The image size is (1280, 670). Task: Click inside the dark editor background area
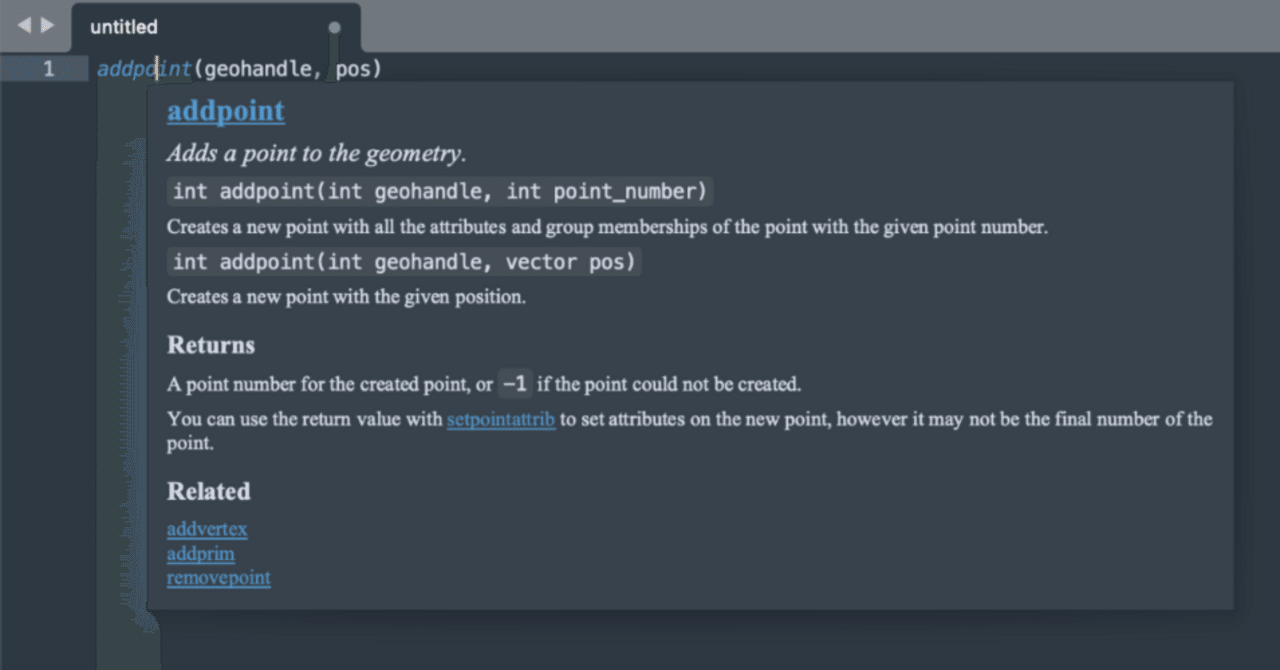(700, 645)
